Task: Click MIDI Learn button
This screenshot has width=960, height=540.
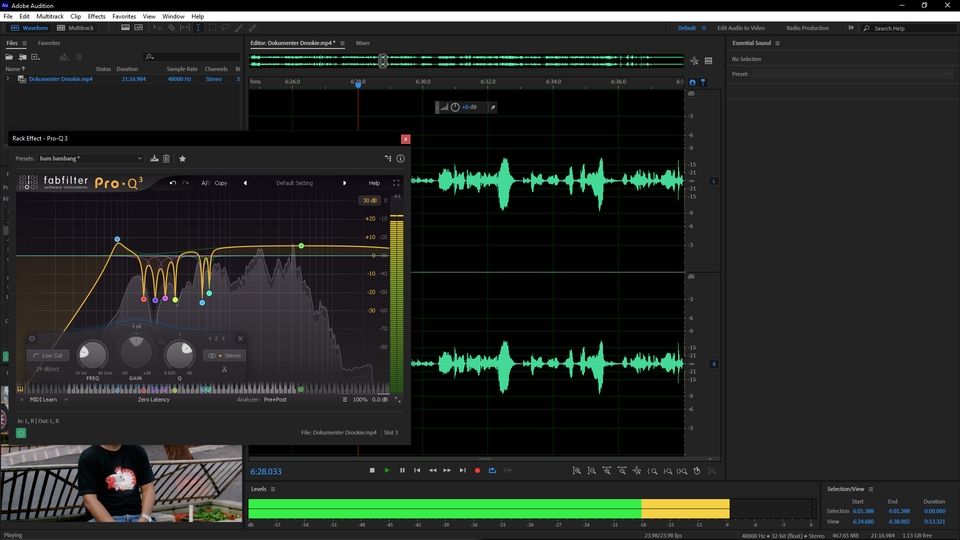Action: (43, 400)
